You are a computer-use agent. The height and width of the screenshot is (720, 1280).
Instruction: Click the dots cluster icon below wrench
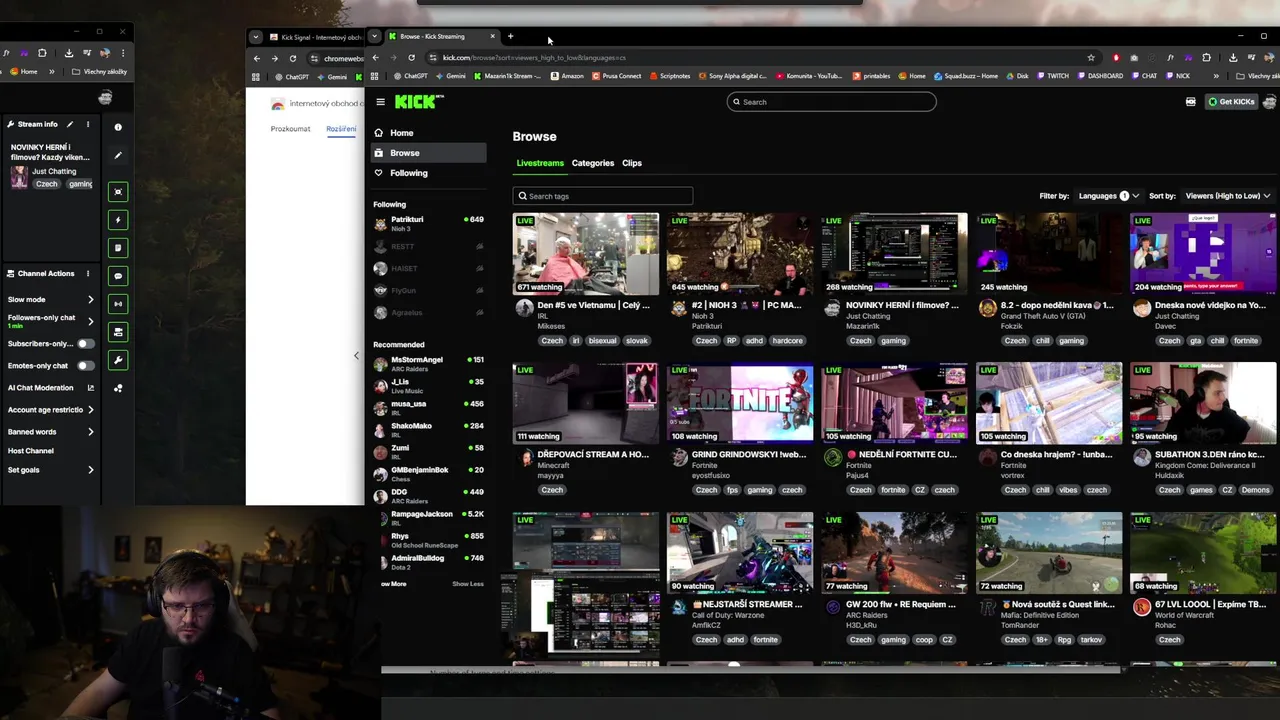[118, 388]
